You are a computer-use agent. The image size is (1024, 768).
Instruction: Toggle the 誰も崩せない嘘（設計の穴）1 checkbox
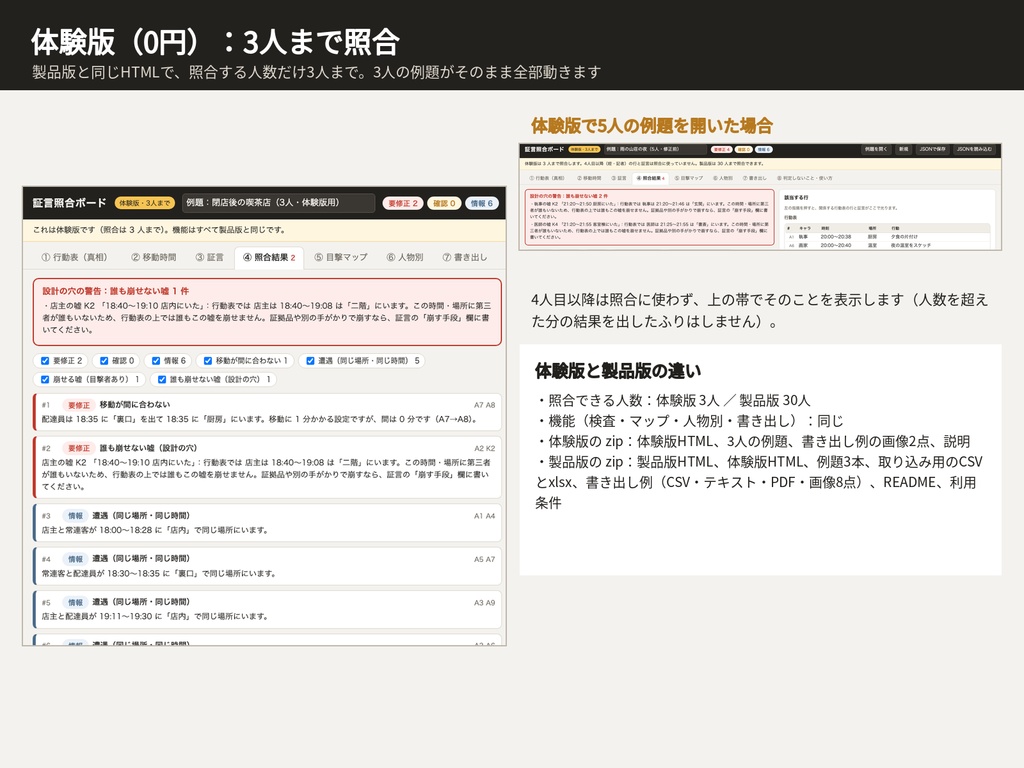[162, 379]
